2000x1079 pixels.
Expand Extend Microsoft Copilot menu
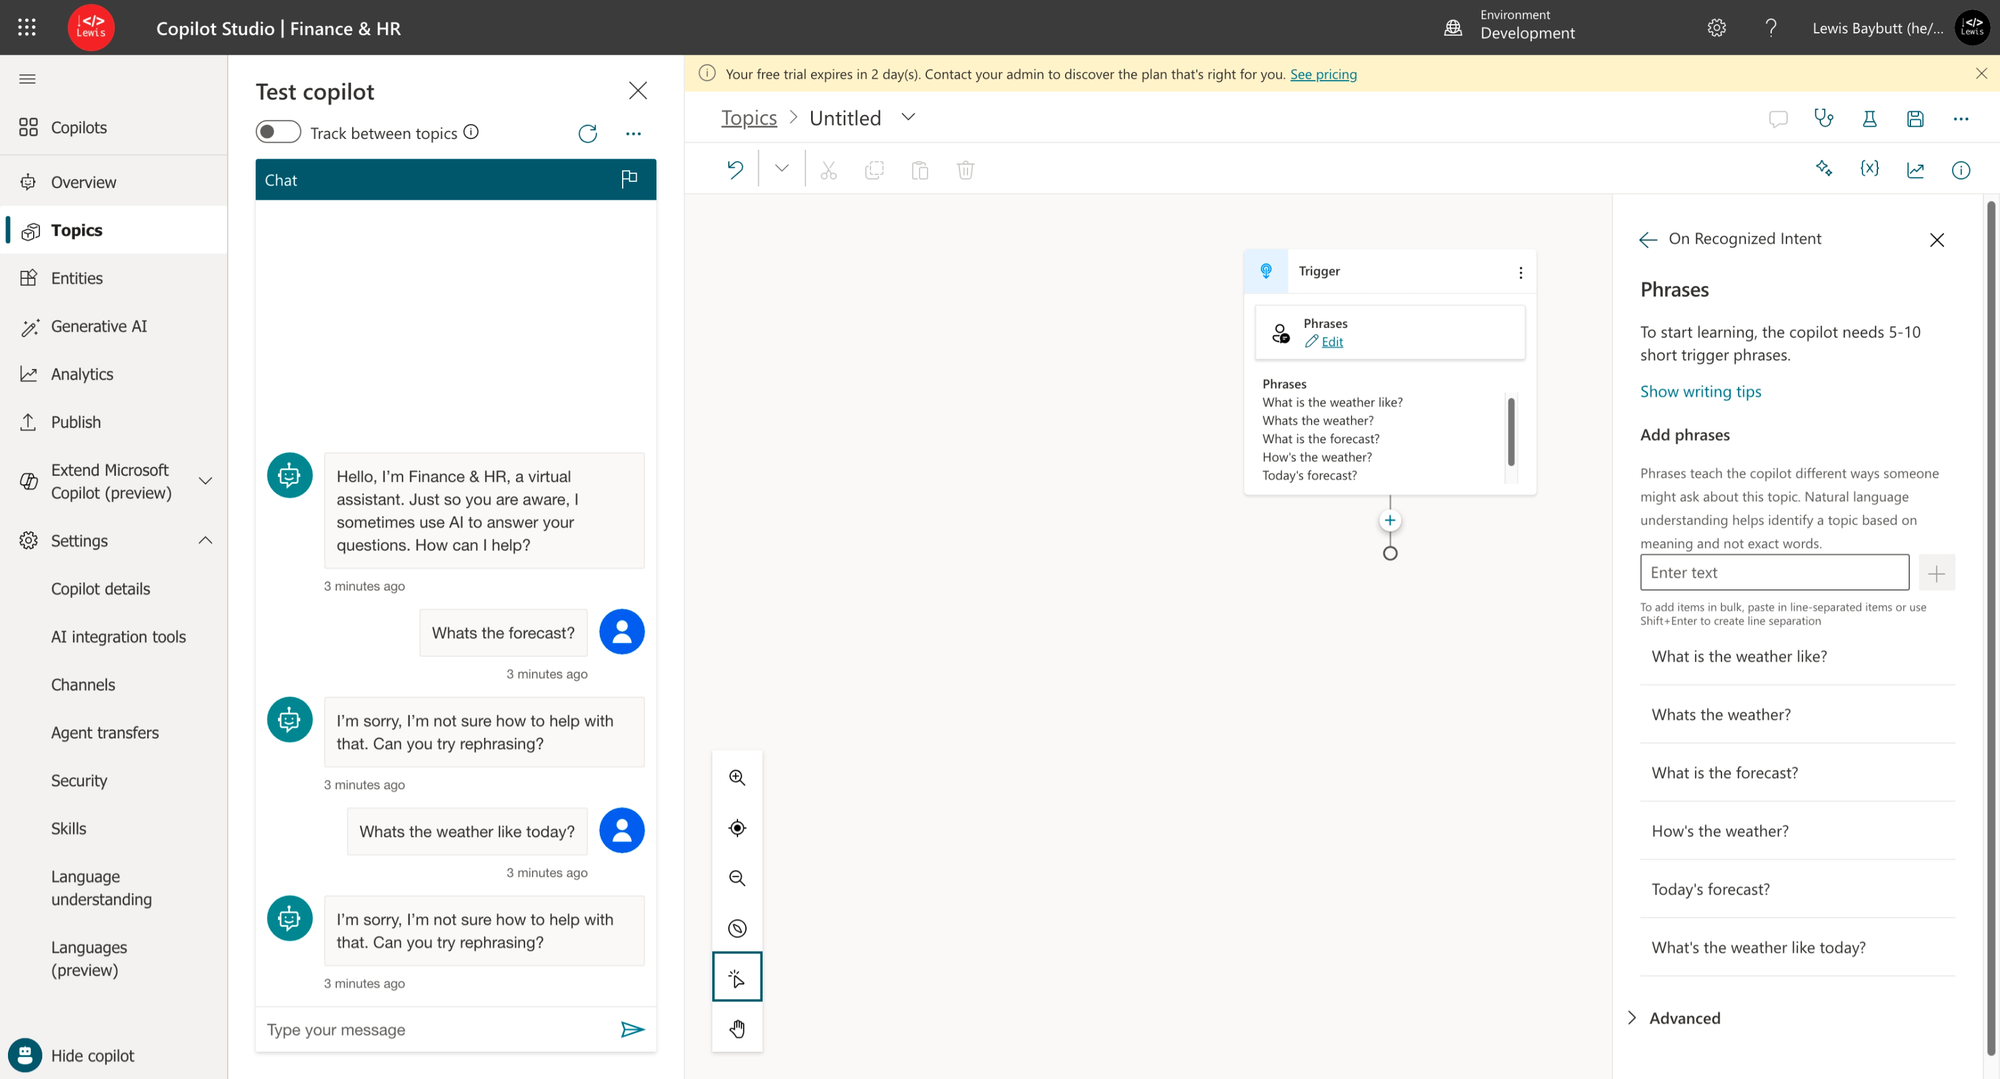pos(205,481)
